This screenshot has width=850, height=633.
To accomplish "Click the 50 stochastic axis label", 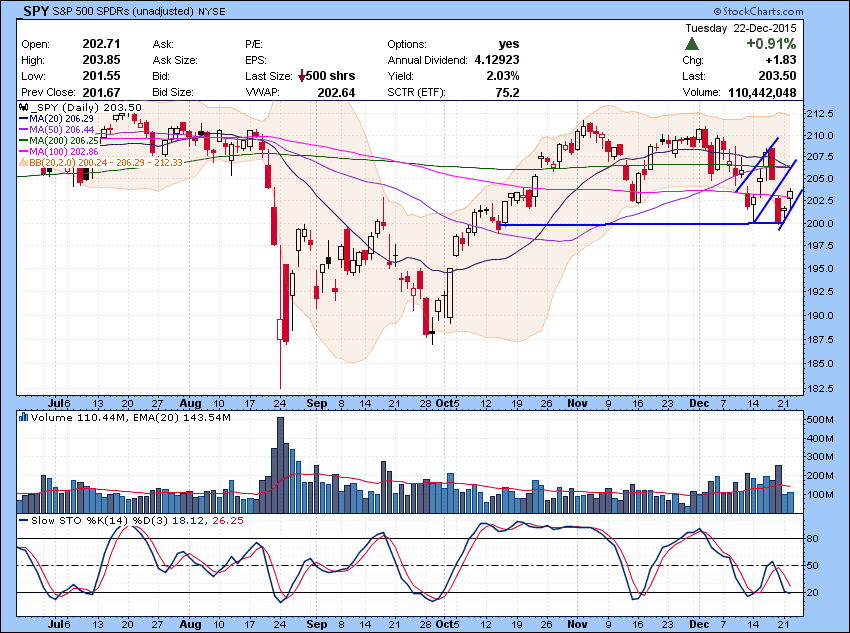I will pos(813,566).
